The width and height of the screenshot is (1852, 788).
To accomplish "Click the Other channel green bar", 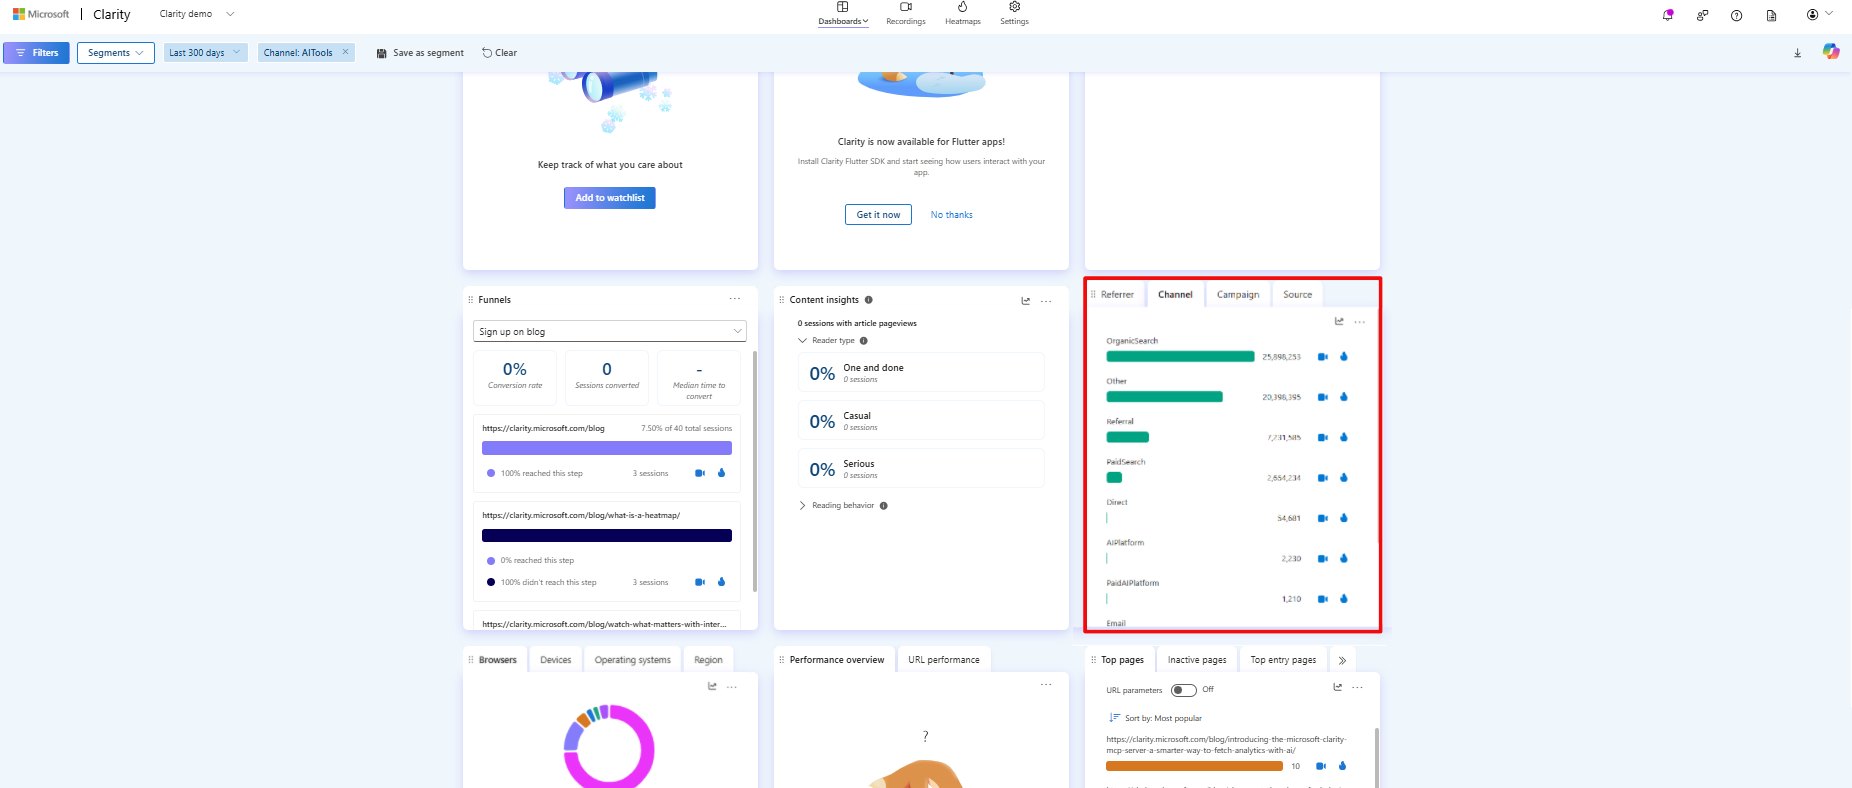I will pyautogui.click(x=1164, y=397).
